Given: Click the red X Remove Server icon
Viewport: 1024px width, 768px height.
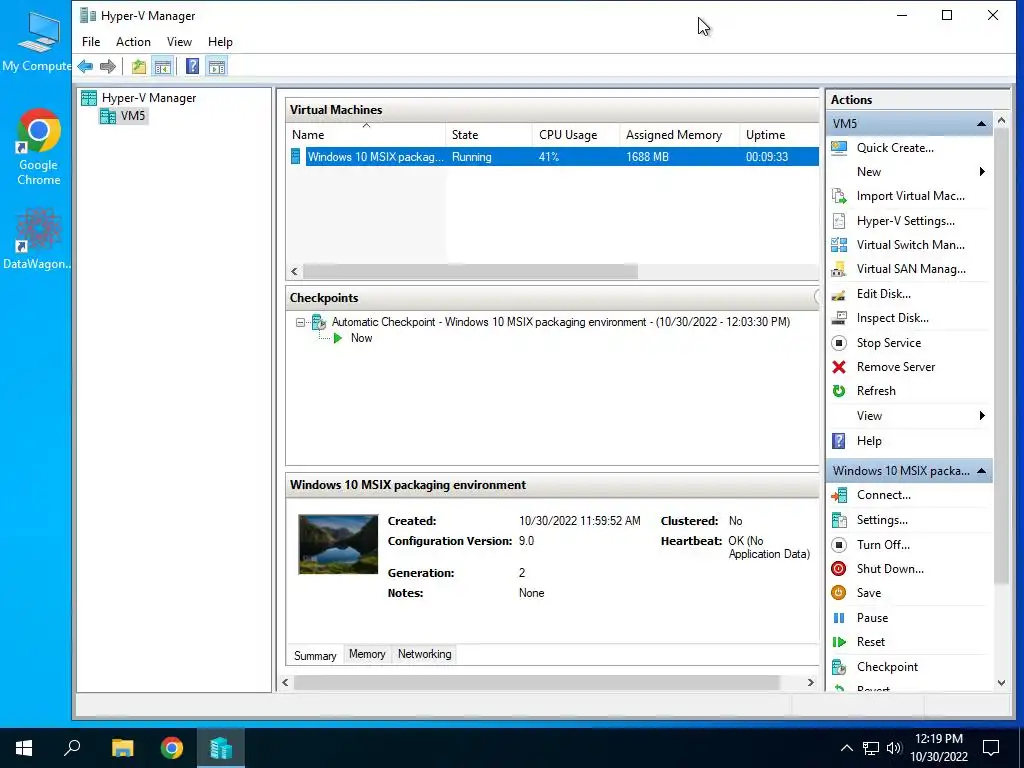Looking at the screenshot, I should pyautogui.click(x=839, y=367).
